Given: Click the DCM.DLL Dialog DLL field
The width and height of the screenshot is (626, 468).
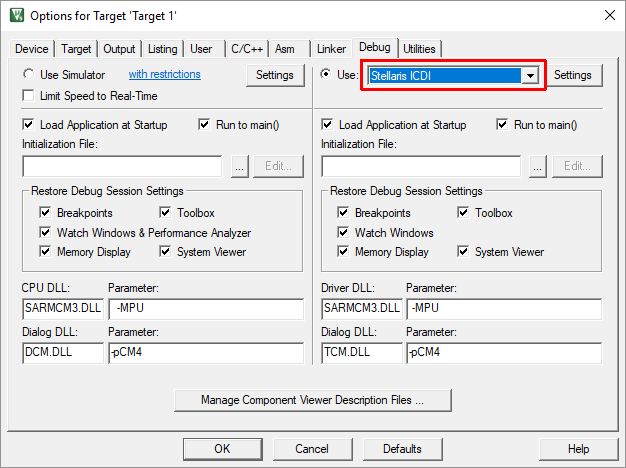Looking at the screenshot, I should (63, 353).
